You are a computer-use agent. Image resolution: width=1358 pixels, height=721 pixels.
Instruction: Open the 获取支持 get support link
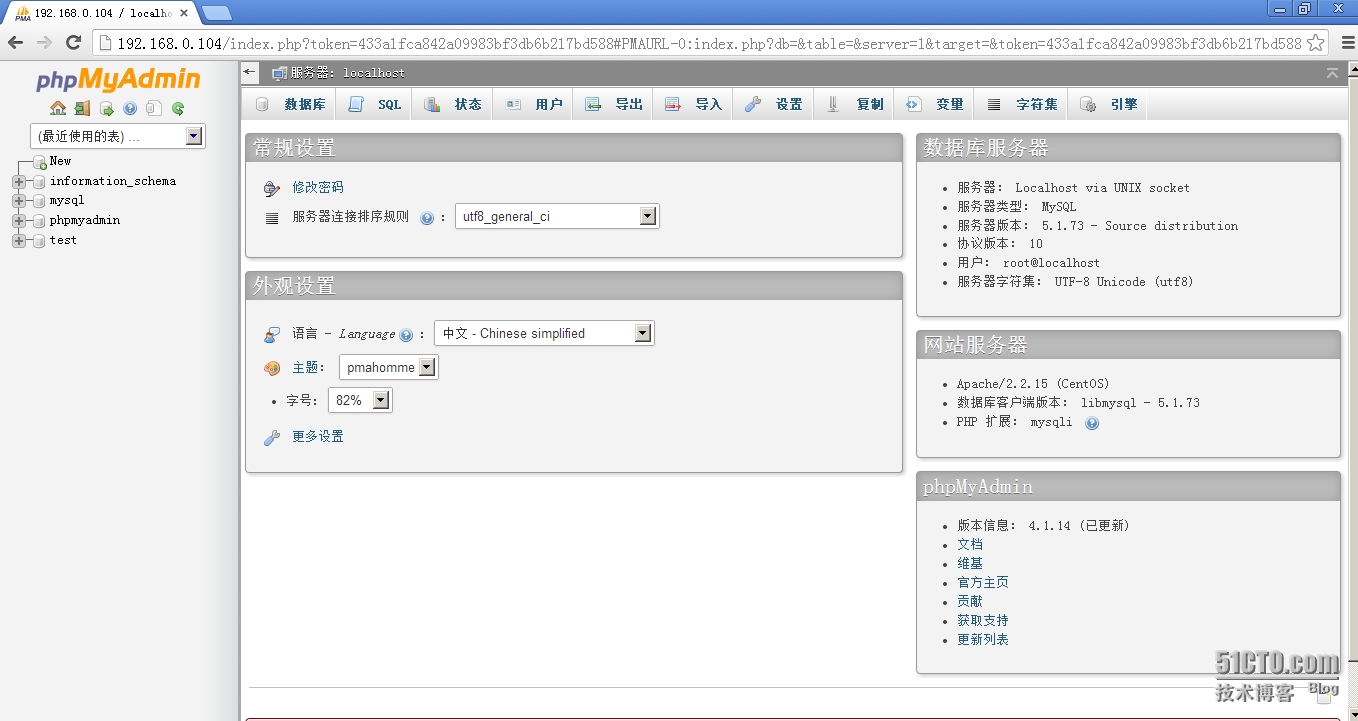click(x=983, y=620)
